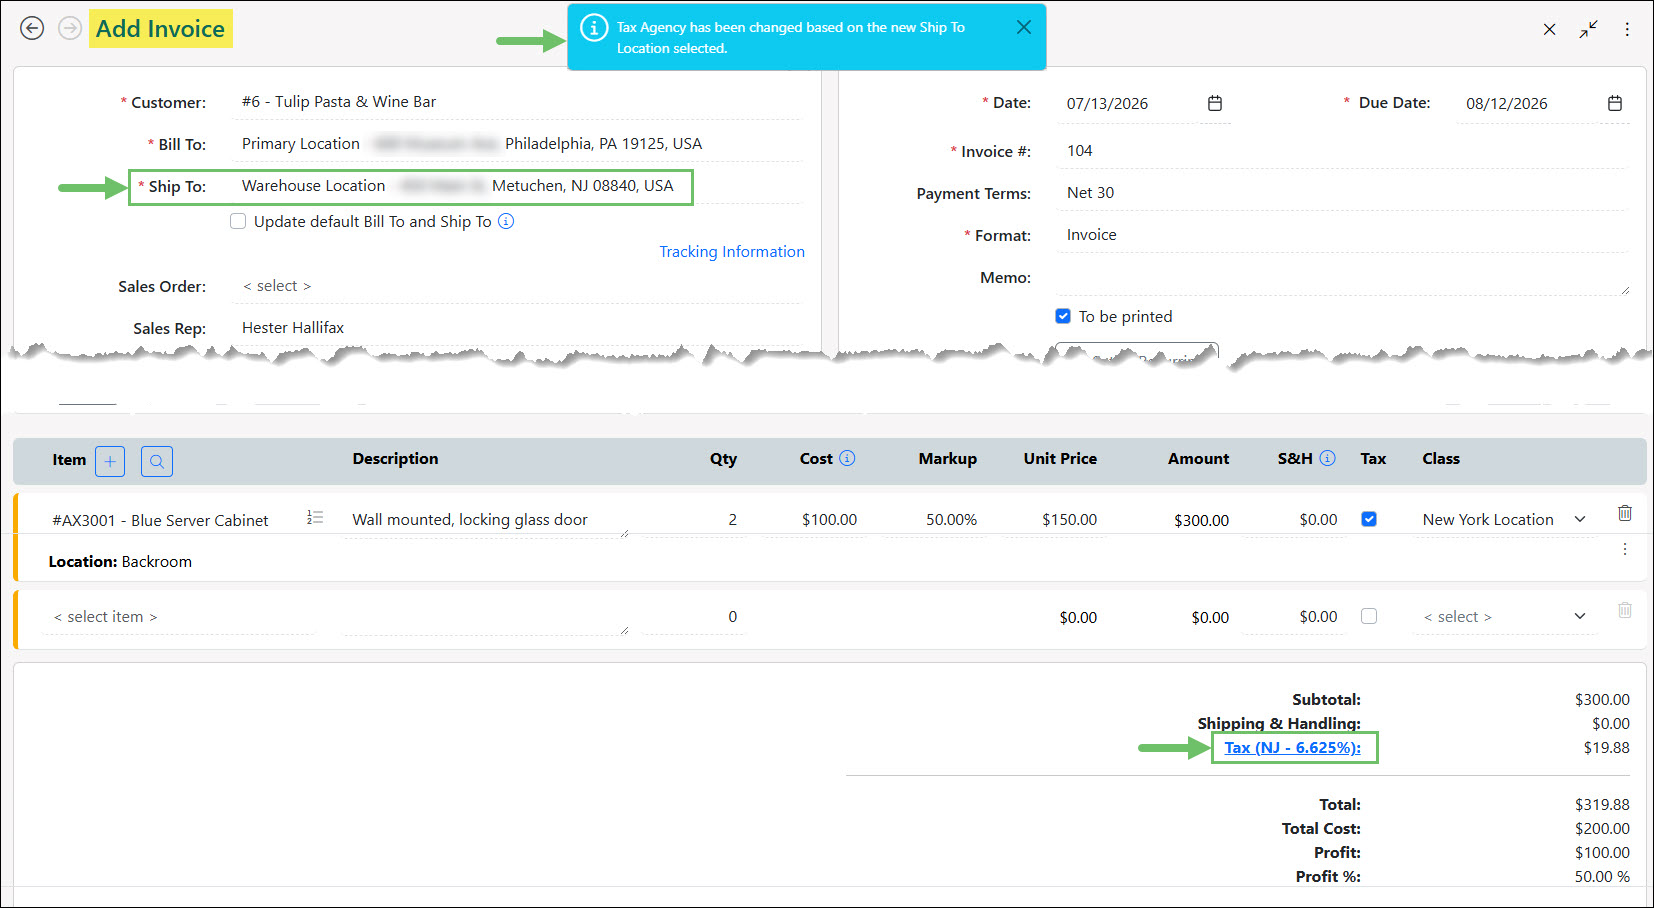
Task: Click the Location: Backroom text
Action: coord(120,562)
